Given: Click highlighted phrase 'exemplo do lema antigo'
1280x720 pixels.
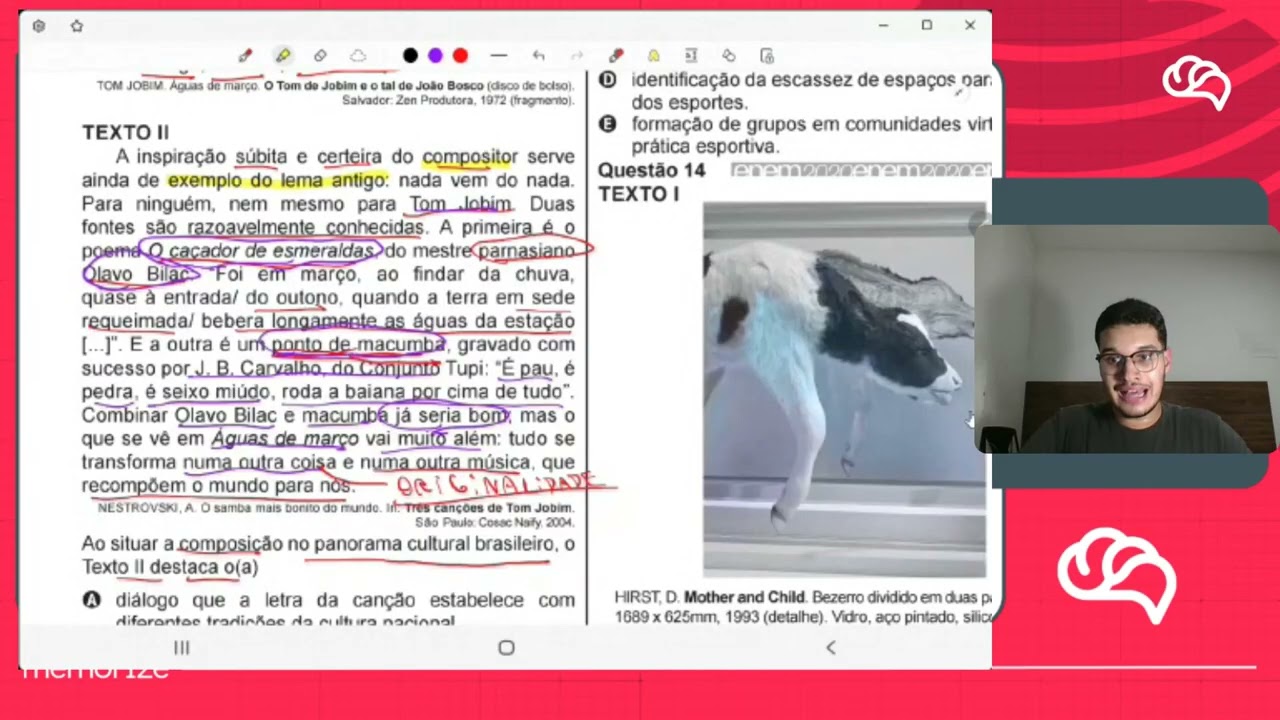Looking at the screenshot, I should coord(276,181).
